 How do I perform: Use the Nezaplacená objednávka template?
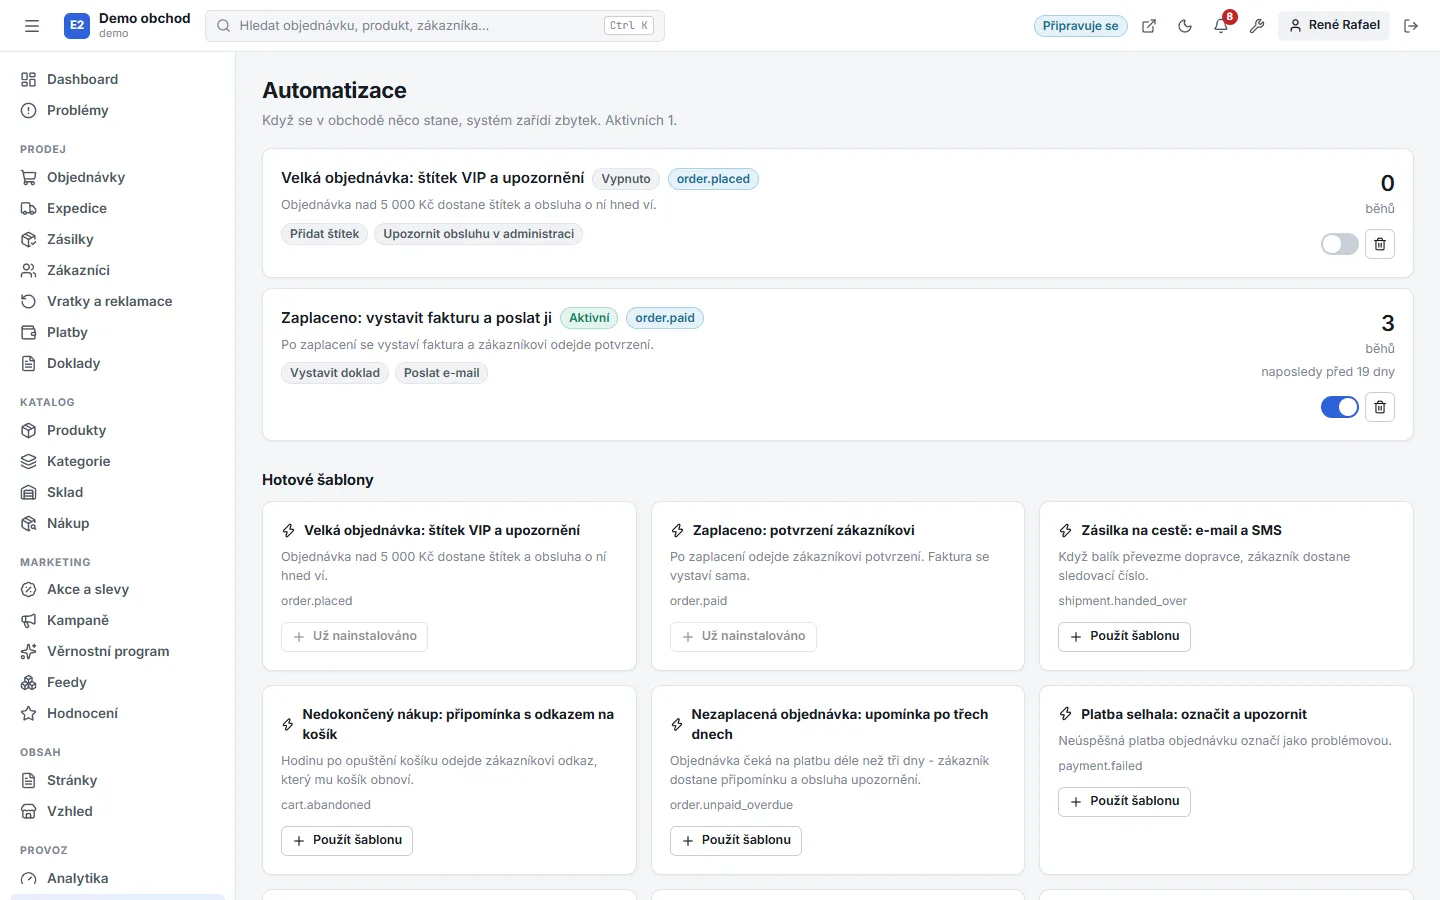coord(735,840)
